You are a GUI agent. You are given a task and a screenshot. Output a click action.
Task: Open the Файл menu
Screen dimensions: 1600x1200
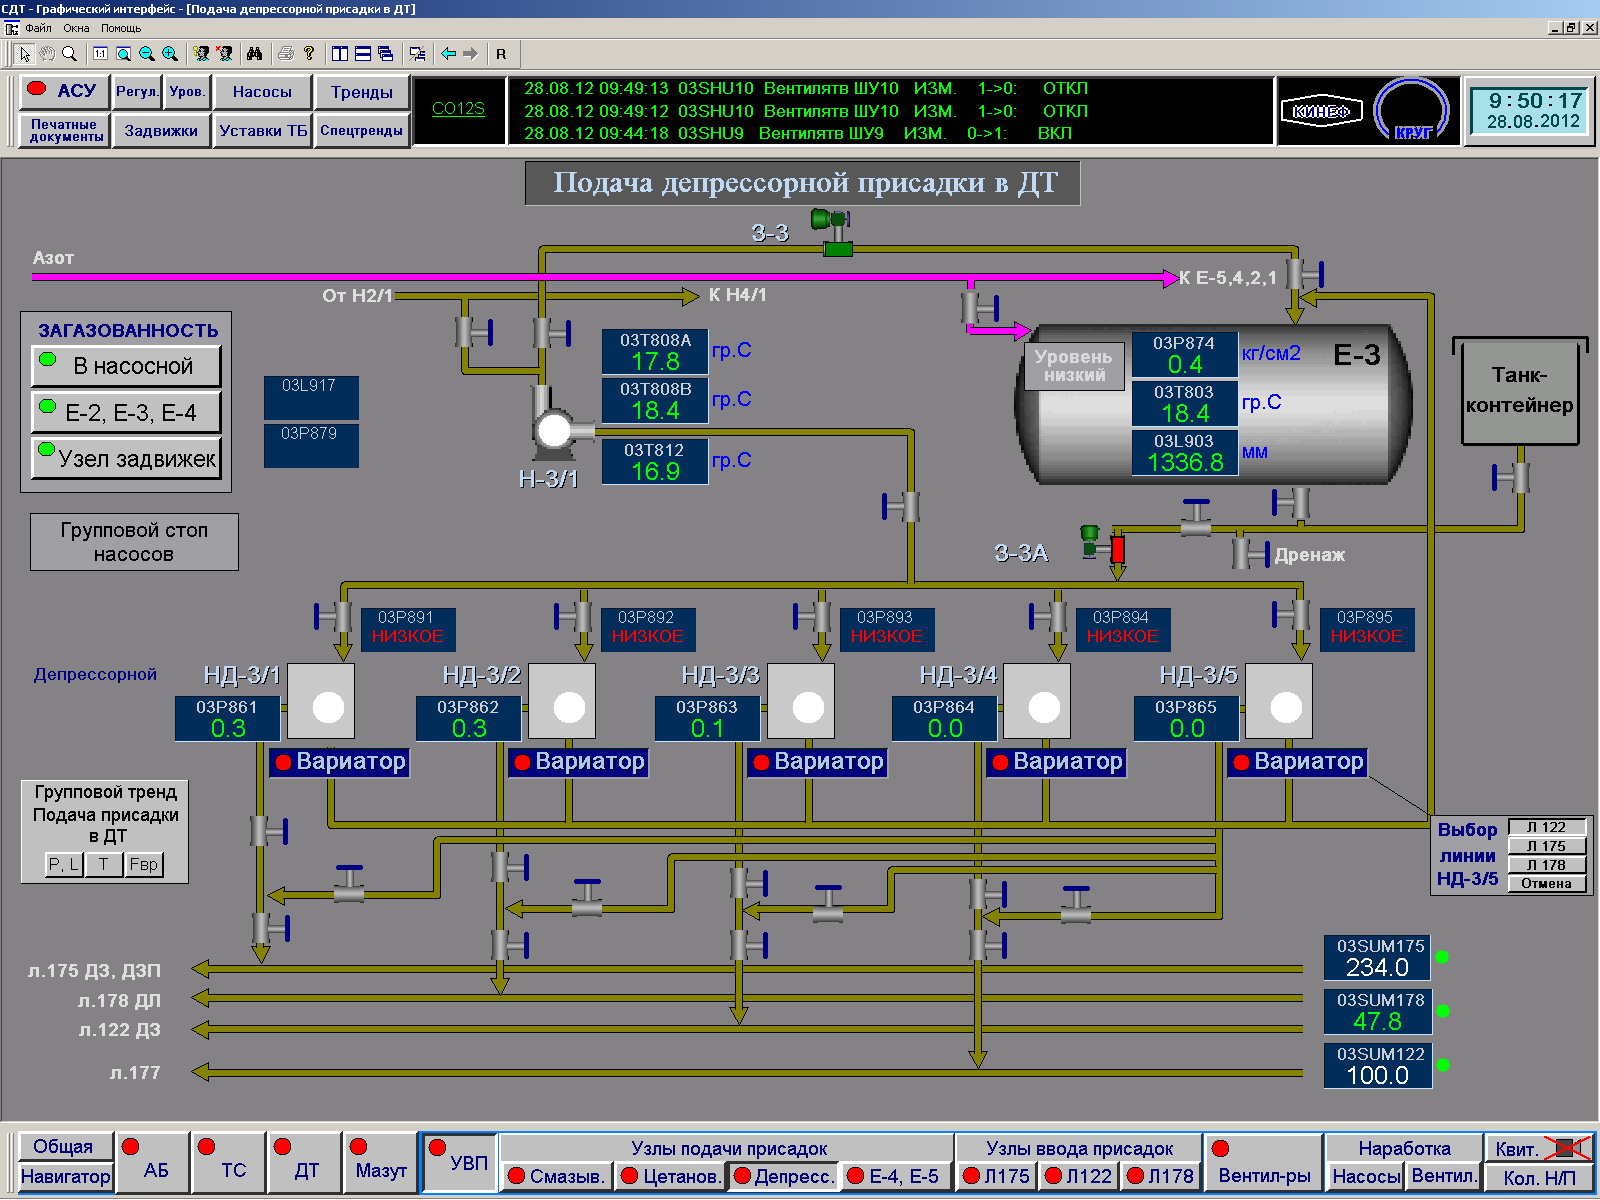tap(38, 28)
